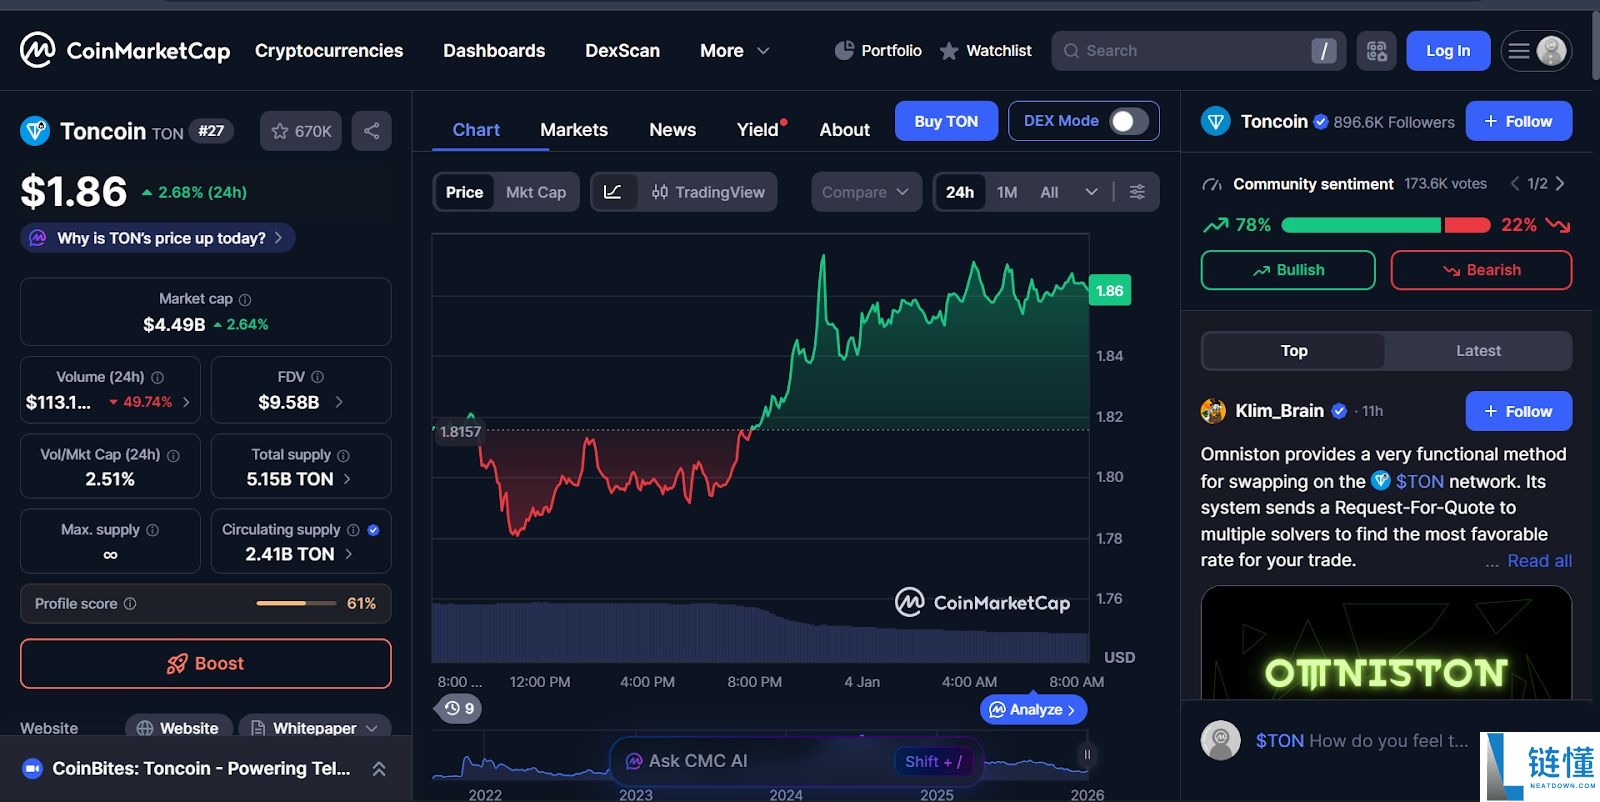Open the Chart tab

pyautogui.click(x=476, y=130)
